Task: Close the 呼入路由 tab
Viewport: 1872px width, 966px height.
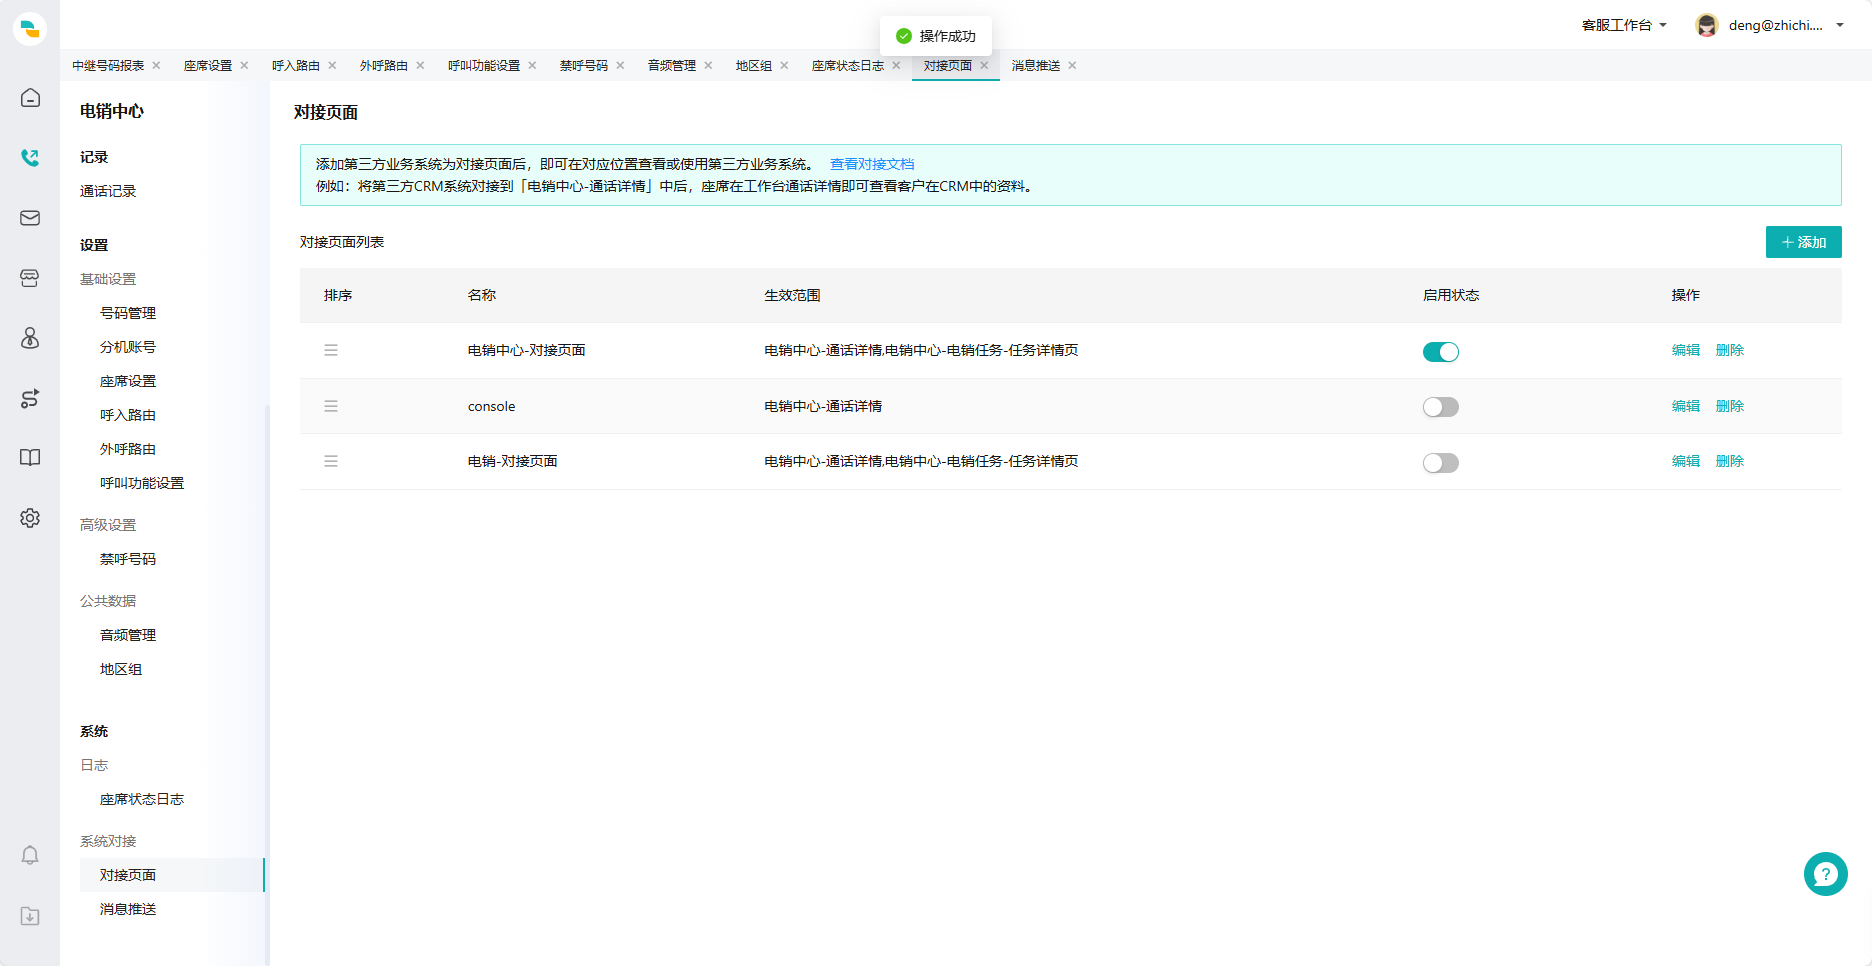Action: click(x=332, y=65)
